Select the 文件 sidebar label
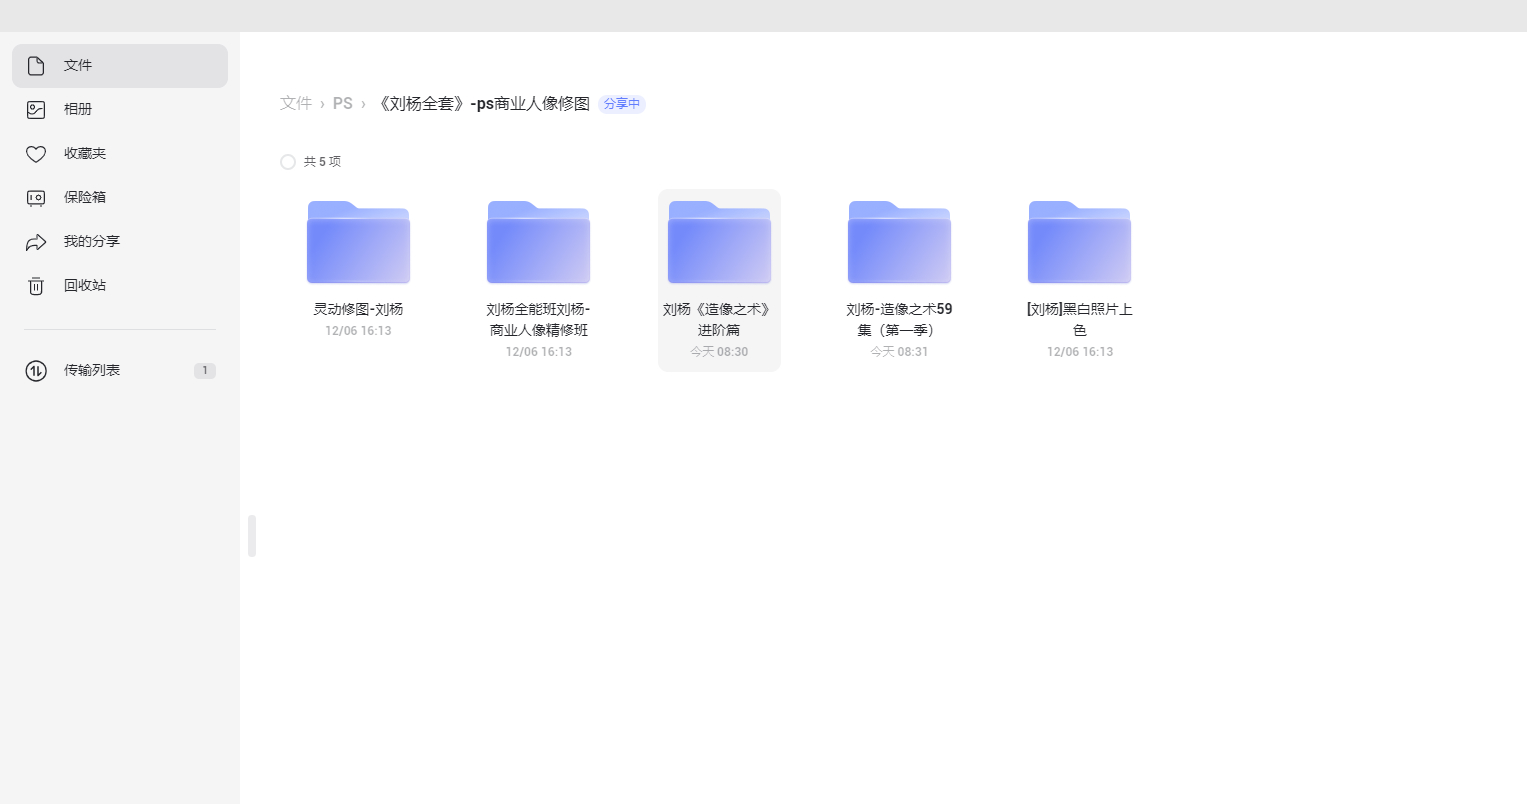The width and height of the screenshot is (1527, 804). [78, 66]
